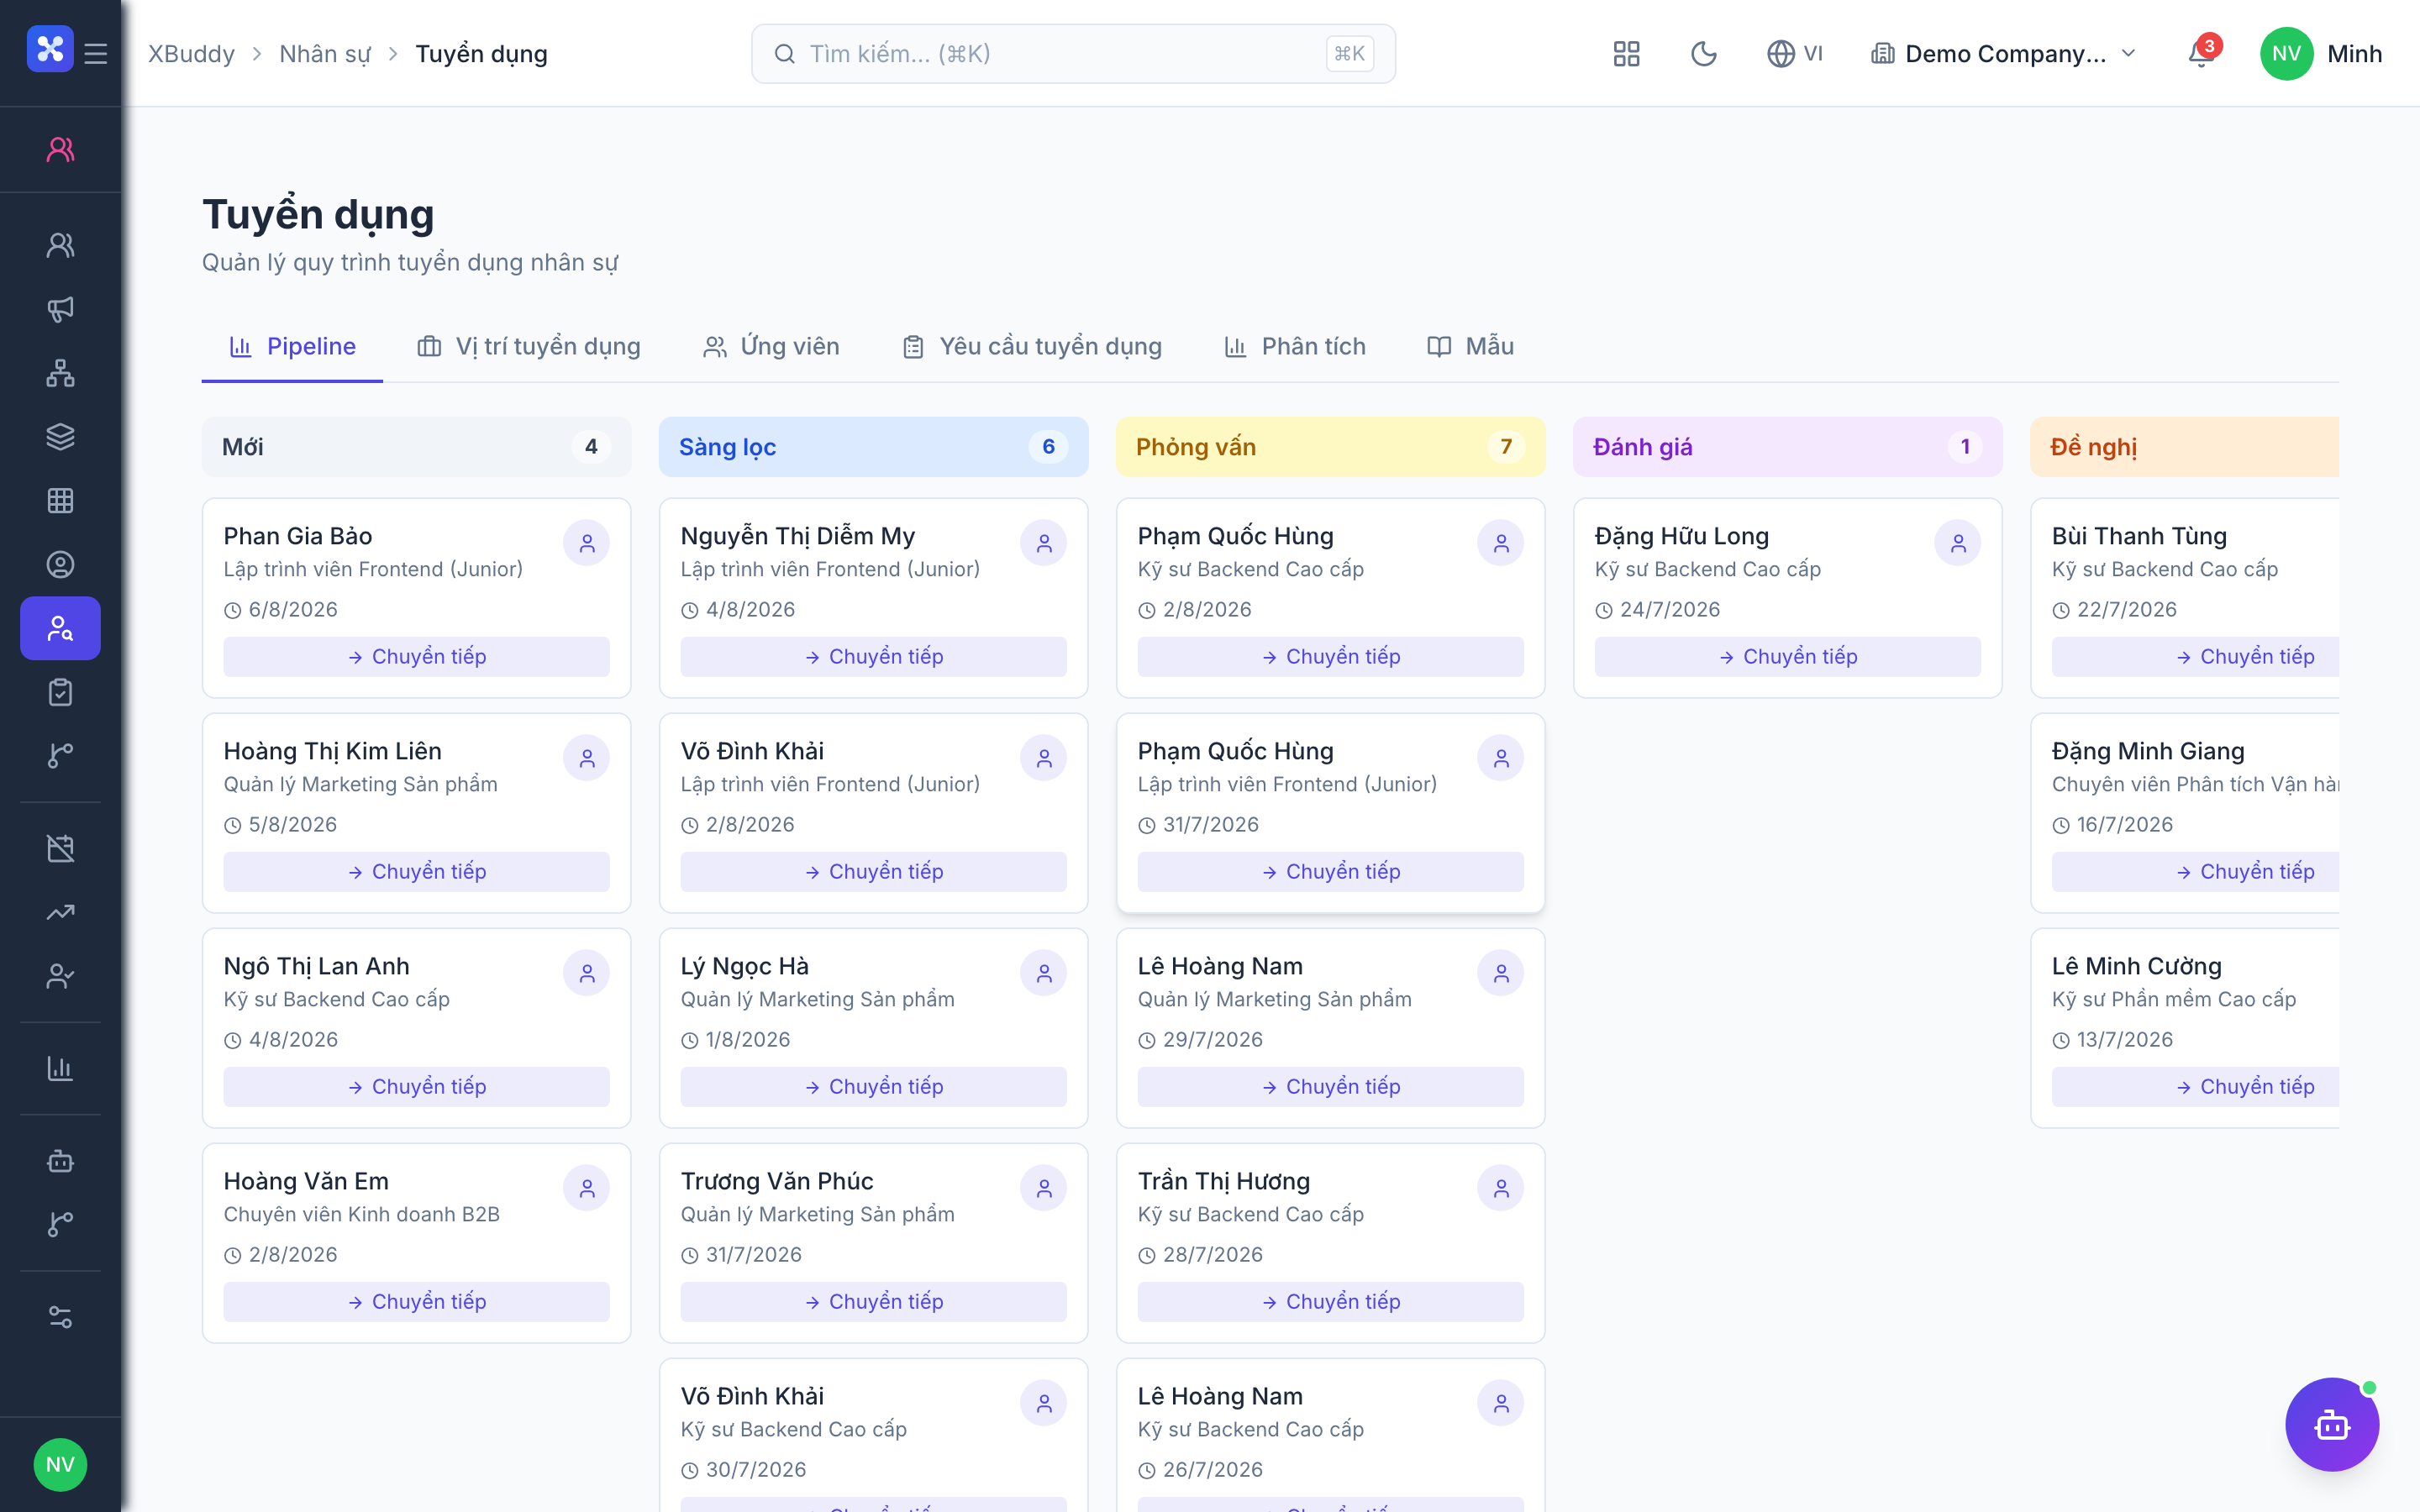Screen dimensions: 2420x1512
Task: Click the Mới column header
Action: (417, 447)
